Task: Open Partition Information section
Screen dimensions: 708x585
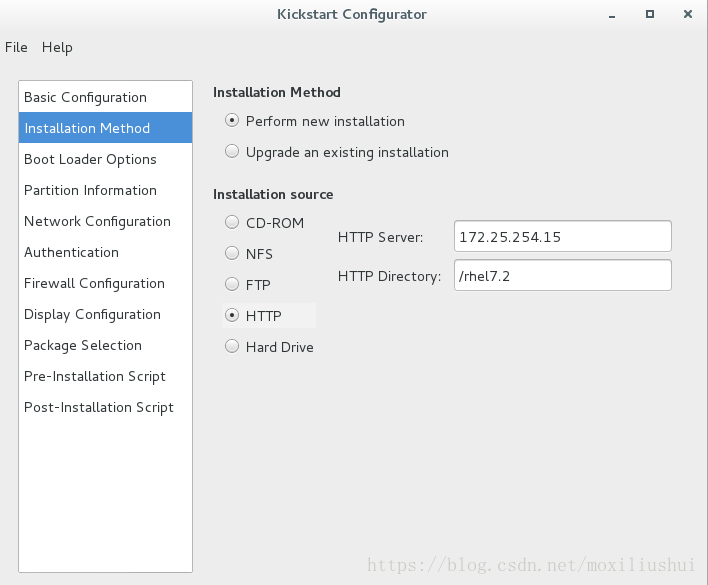Action: click(x=105, y=190)
